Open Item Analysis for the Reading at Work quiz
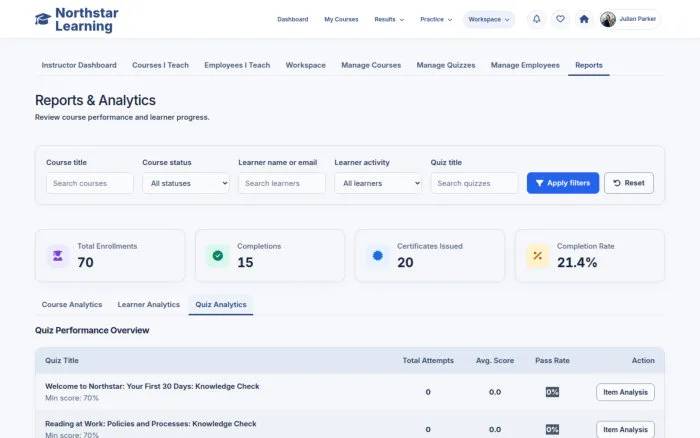700x438 pixels. click(x=625, y=430)
